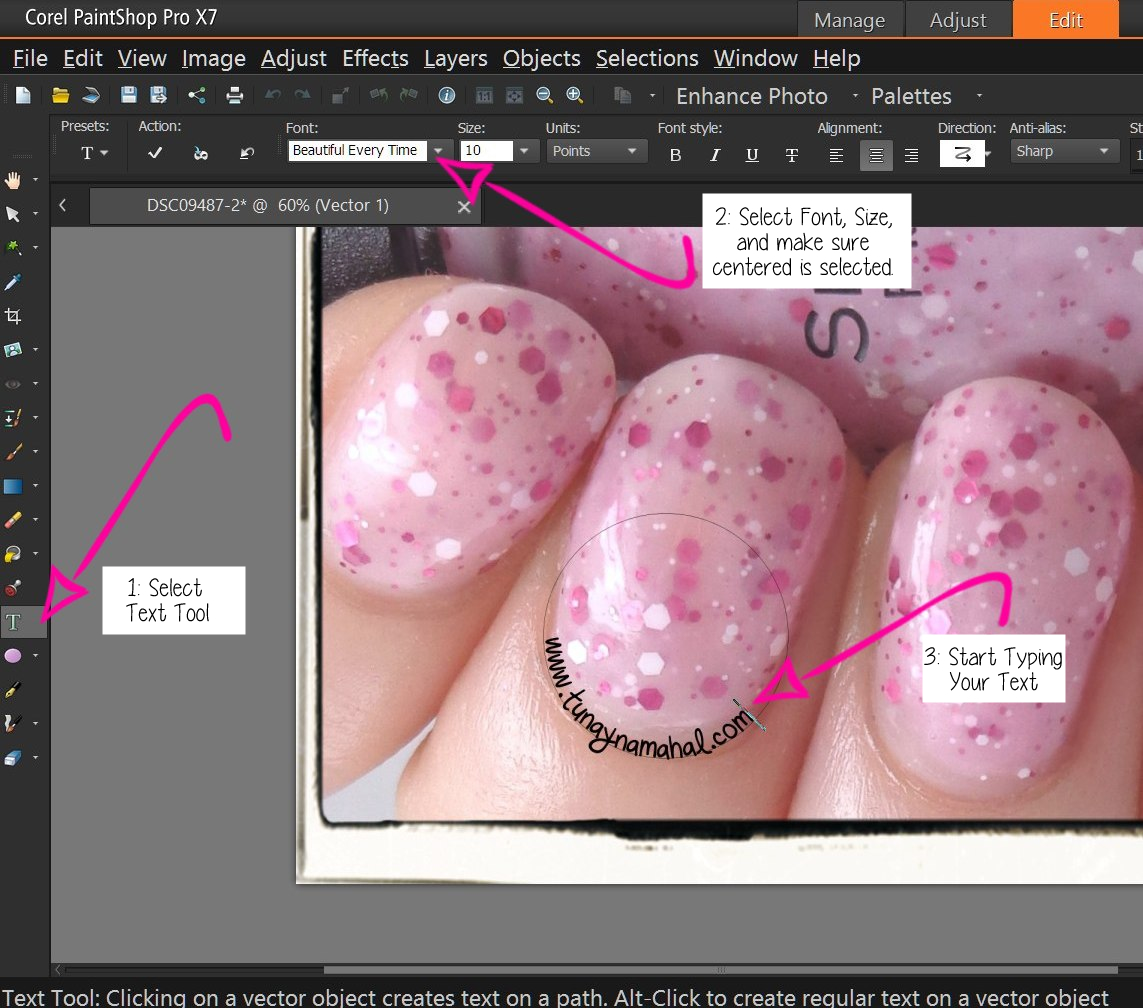Select center text alignment
The image size is (1143, 1008).
pos(876,155)
